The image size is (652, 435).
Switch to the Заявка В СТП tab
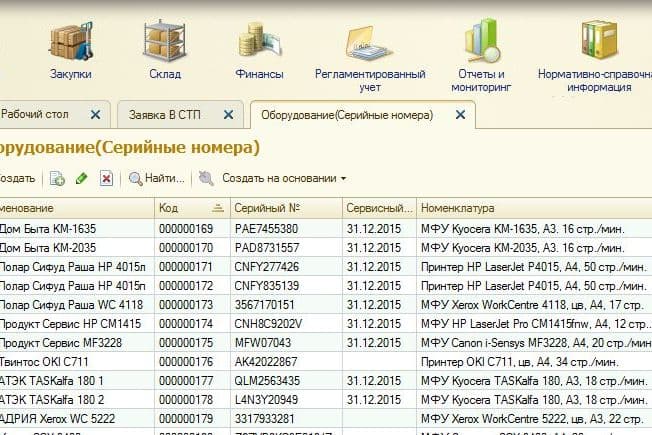[x=165, y=114]
